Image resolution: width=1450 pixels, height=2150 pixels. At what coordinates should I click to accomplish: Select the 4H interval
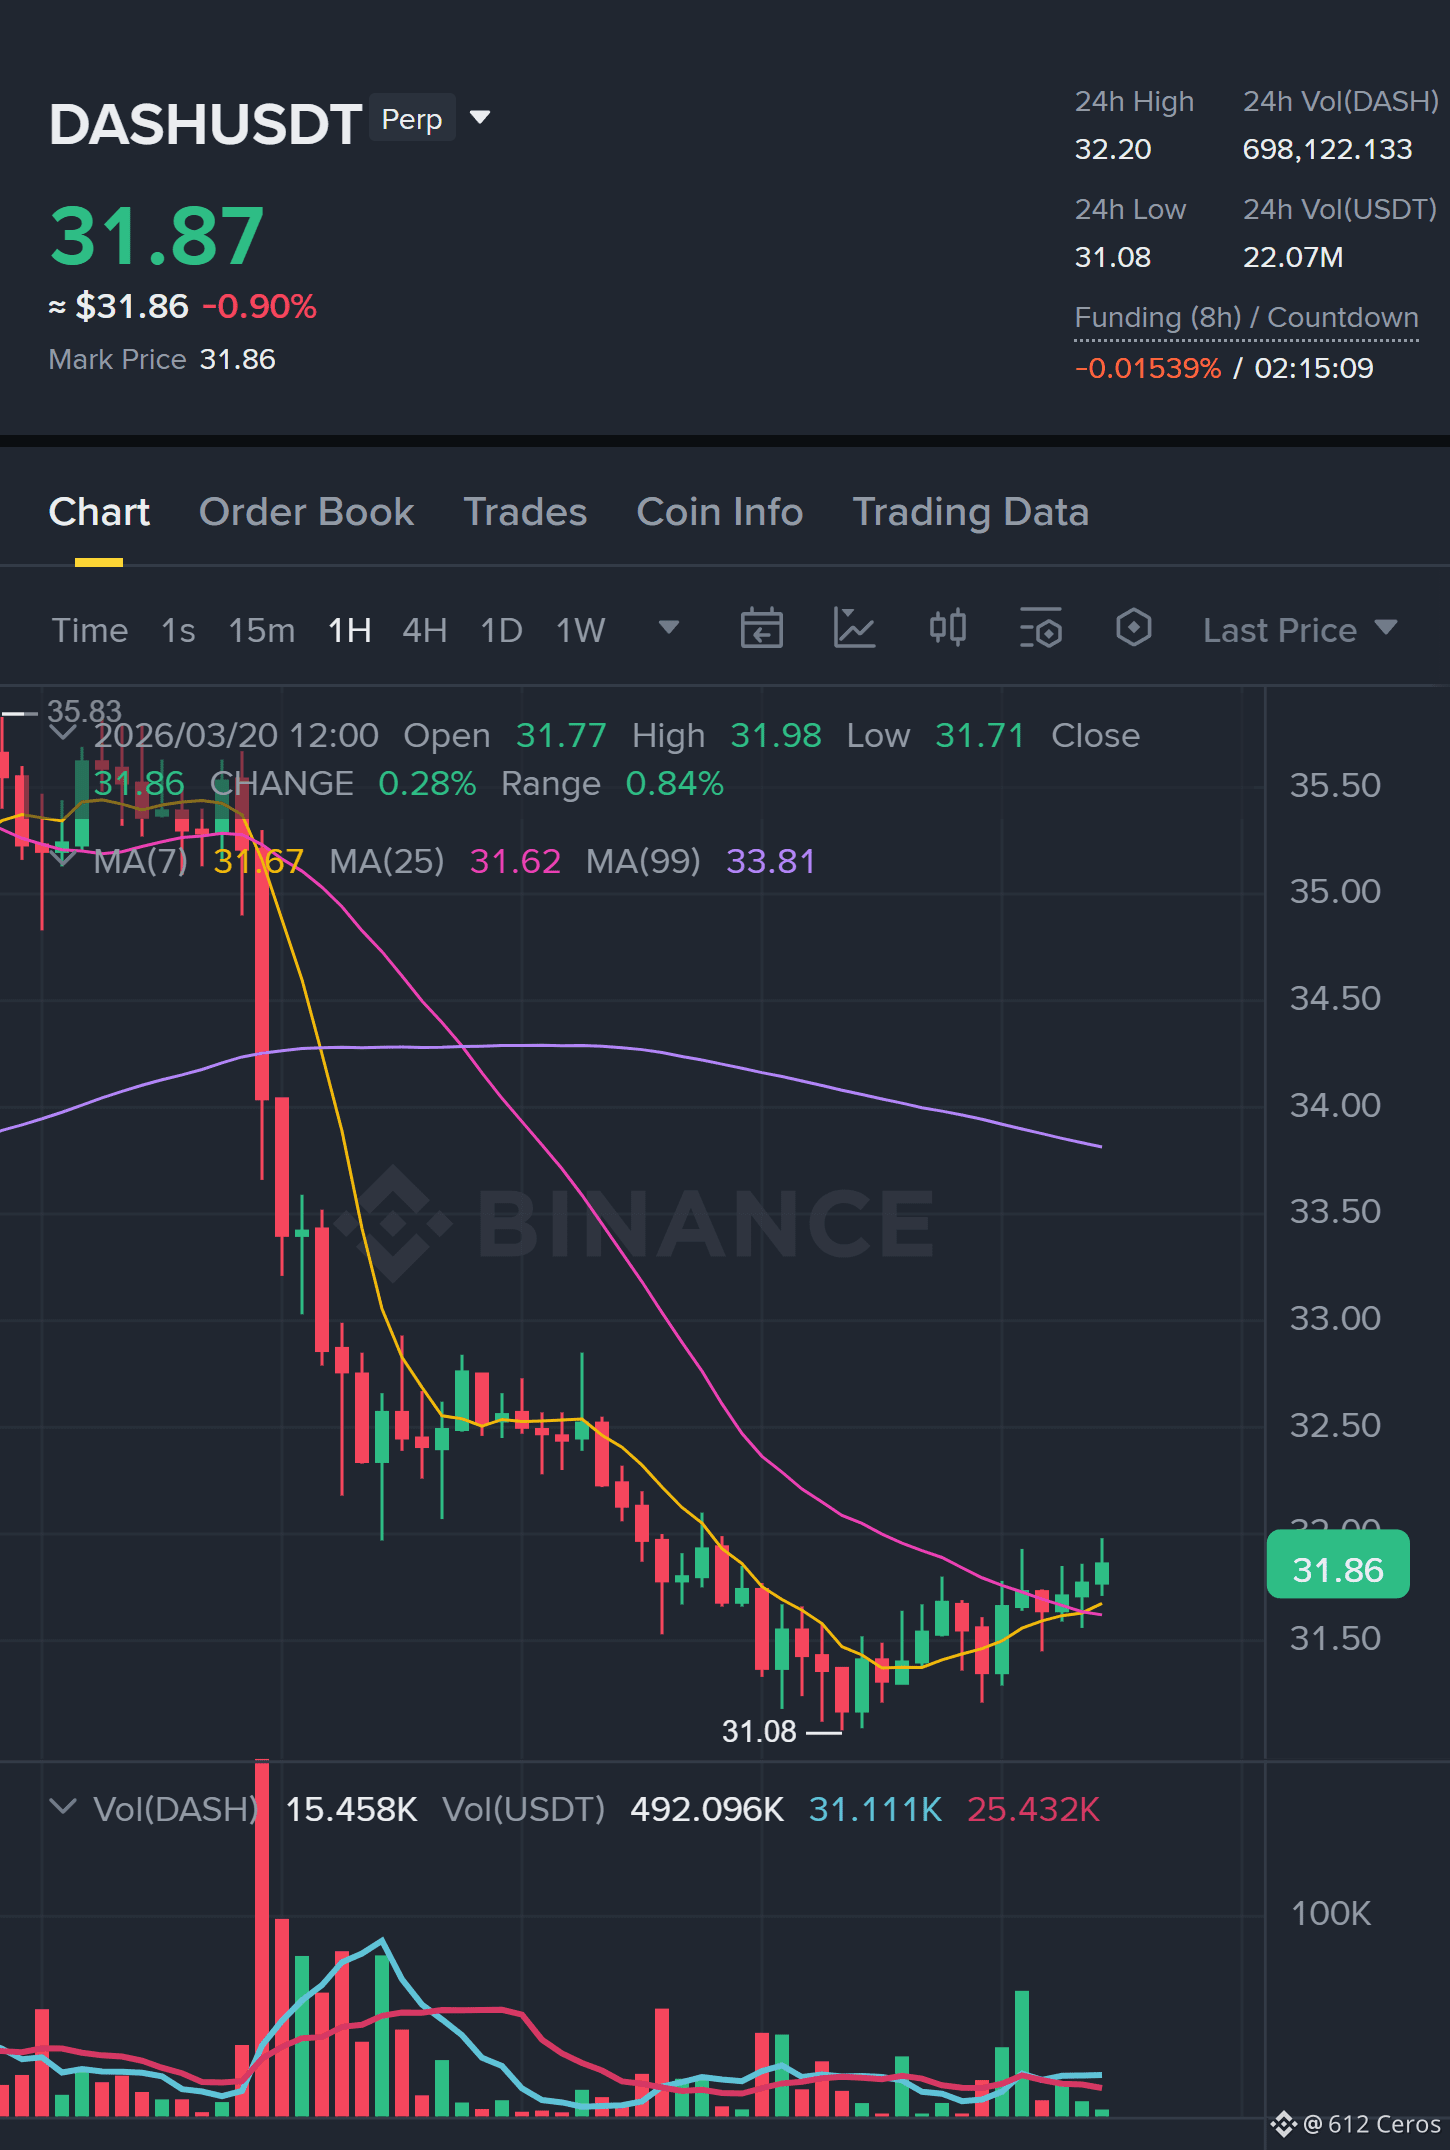(424, 630)
